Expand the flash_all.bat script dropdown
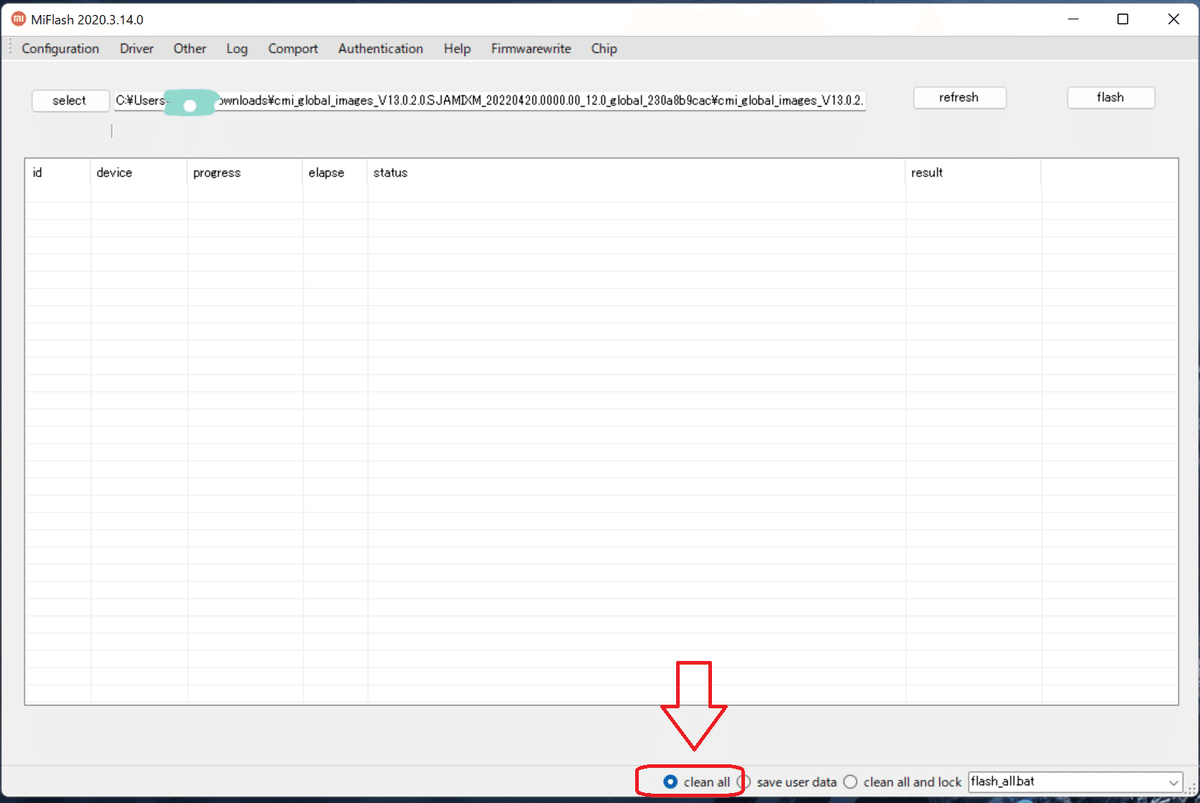 1173,782
